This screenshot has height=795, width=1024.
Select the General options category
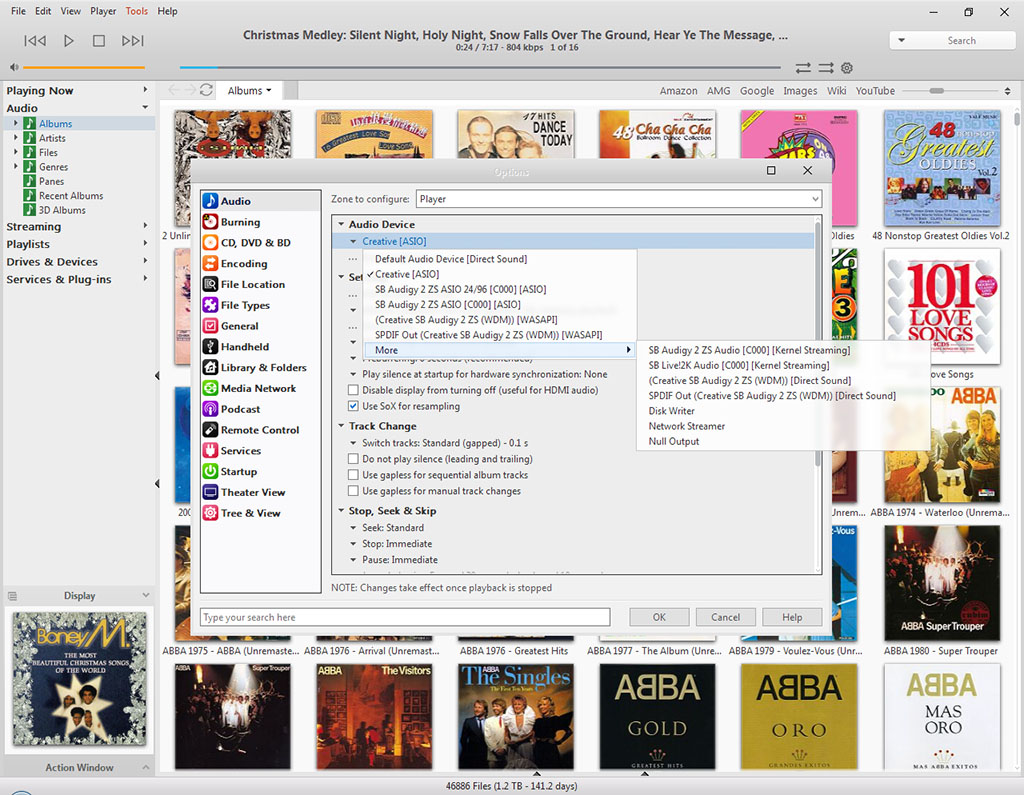(x=260, y=326)
